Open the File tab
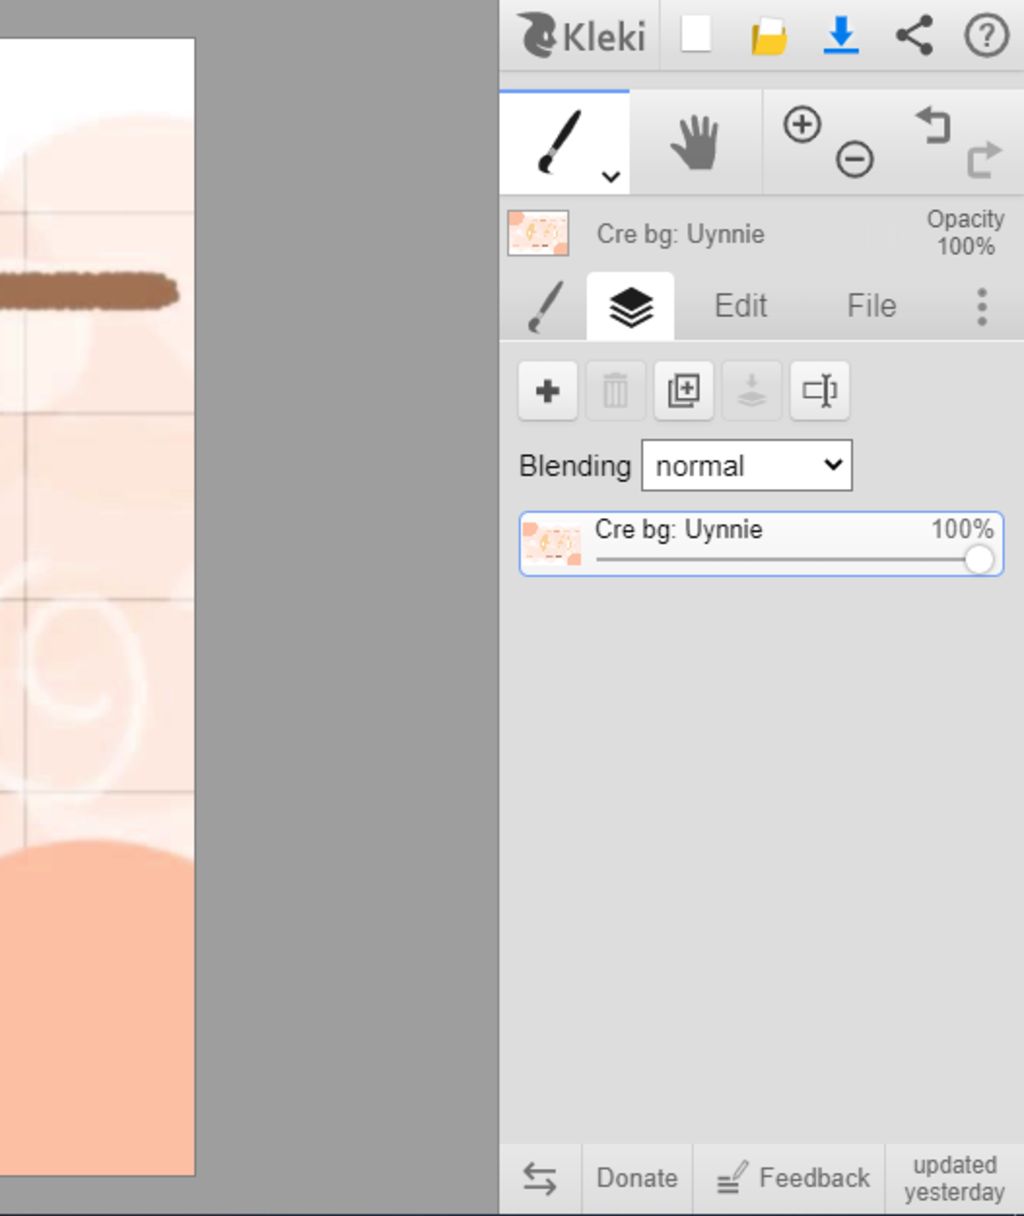 pyautogui.click(x=872, y=306)
